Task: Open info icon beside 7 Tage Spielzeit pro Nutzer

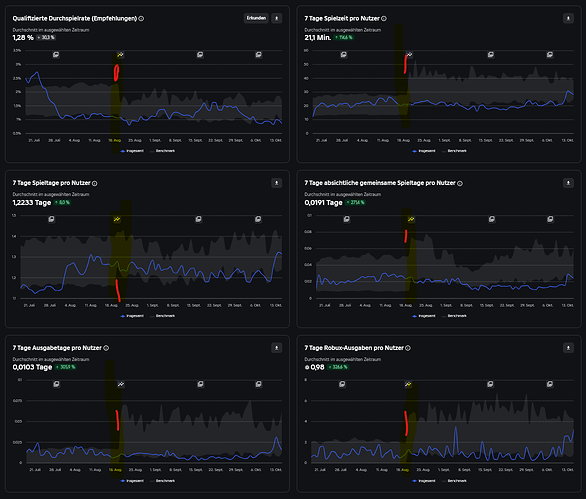Action: pyautogui.click(x=384, y=18)
